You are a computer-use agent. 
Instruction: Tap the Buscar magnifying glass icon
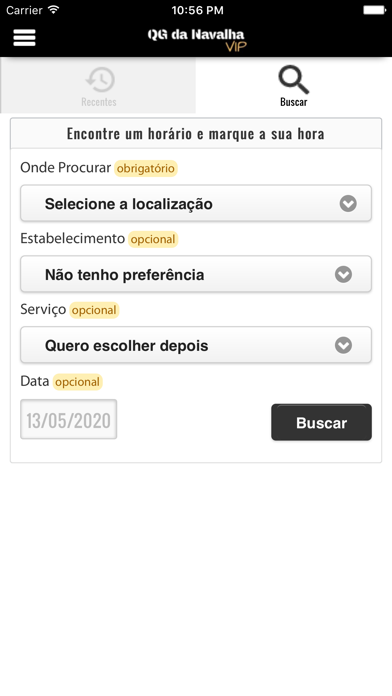click(x=293, y=80)
